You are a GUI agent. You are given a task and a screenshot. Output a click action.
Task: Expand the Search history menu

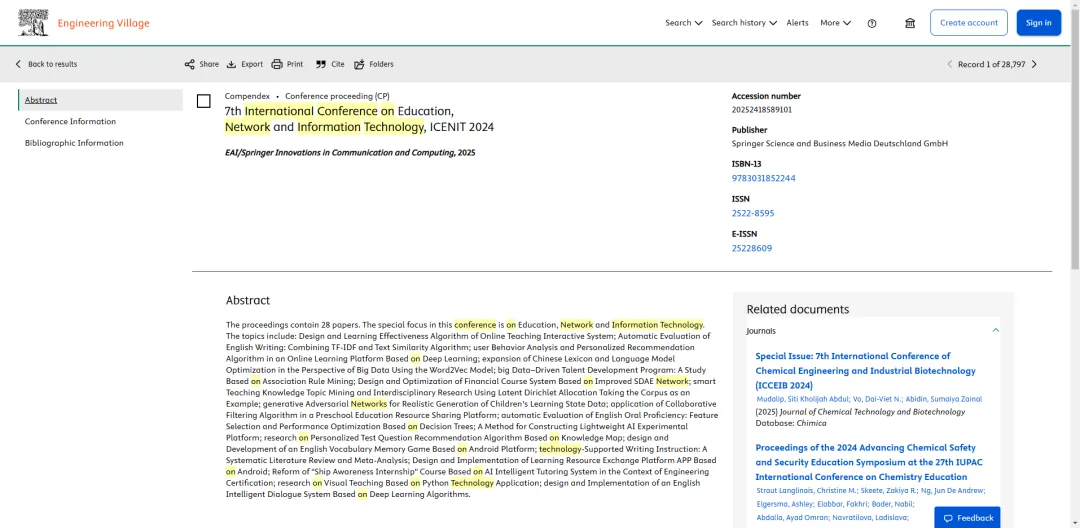[x=744, y=23]
